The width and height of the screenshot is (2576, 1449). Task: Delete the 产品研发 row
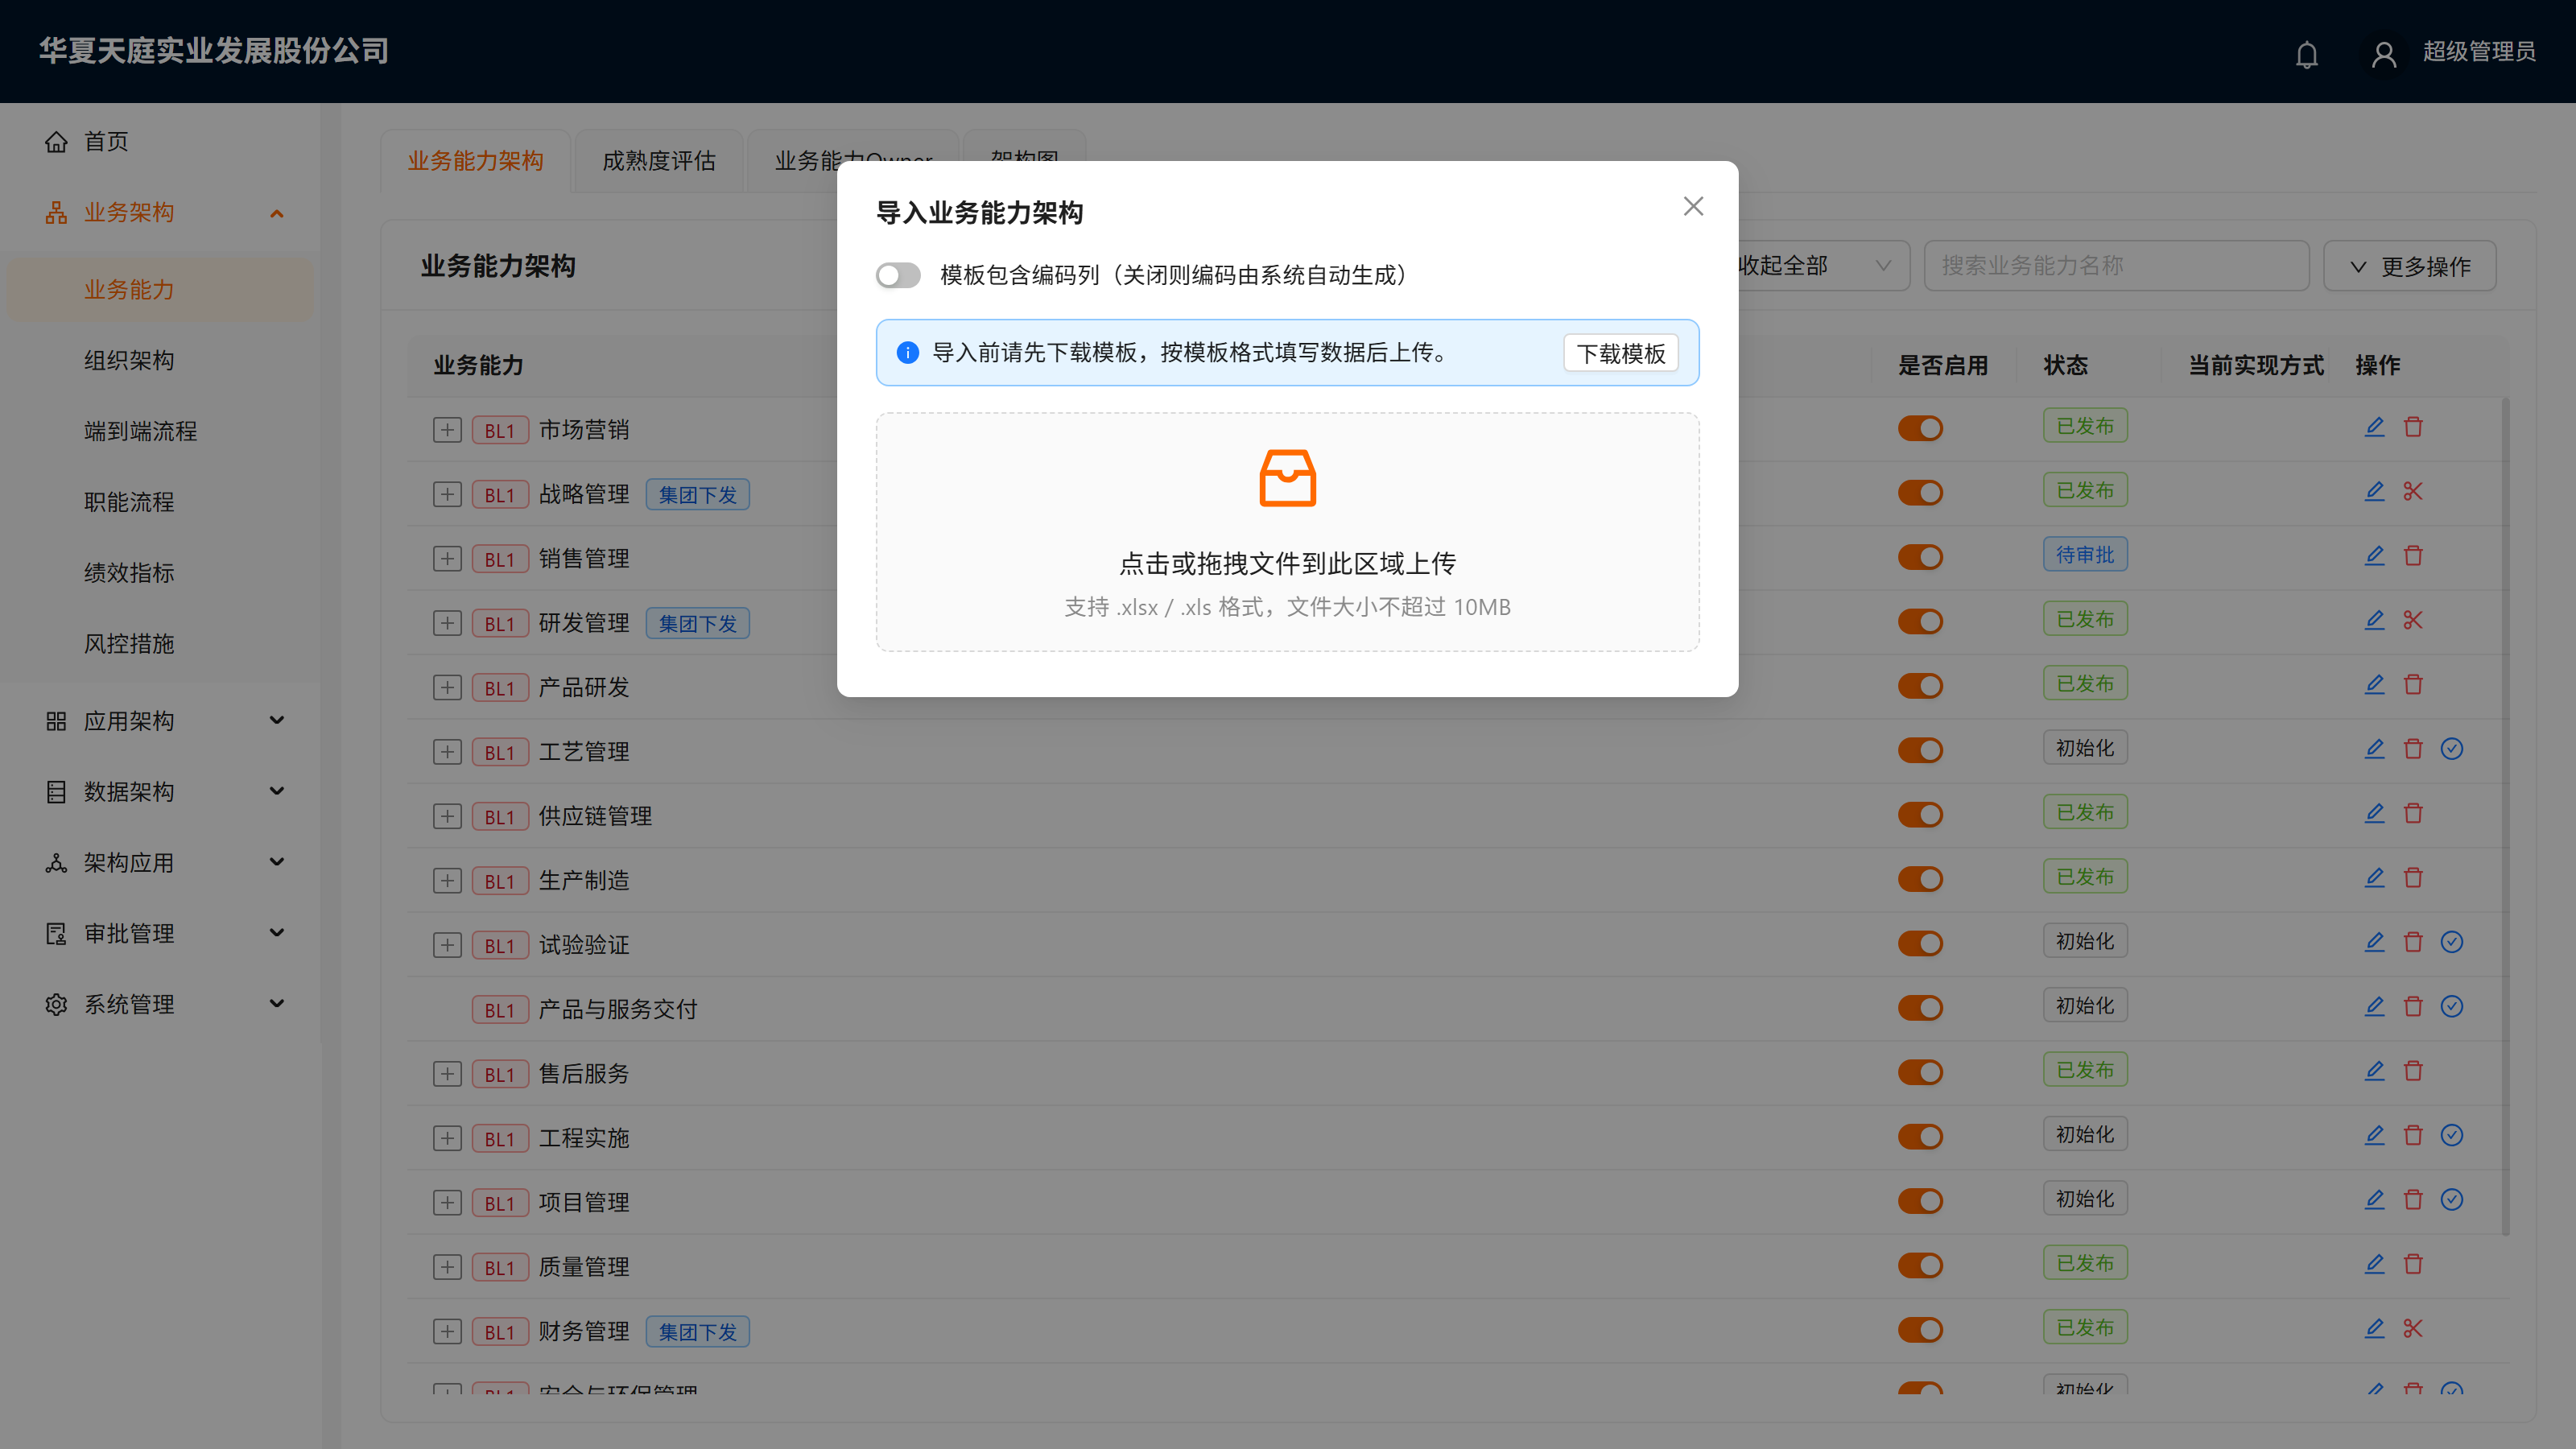[2413, 685]
